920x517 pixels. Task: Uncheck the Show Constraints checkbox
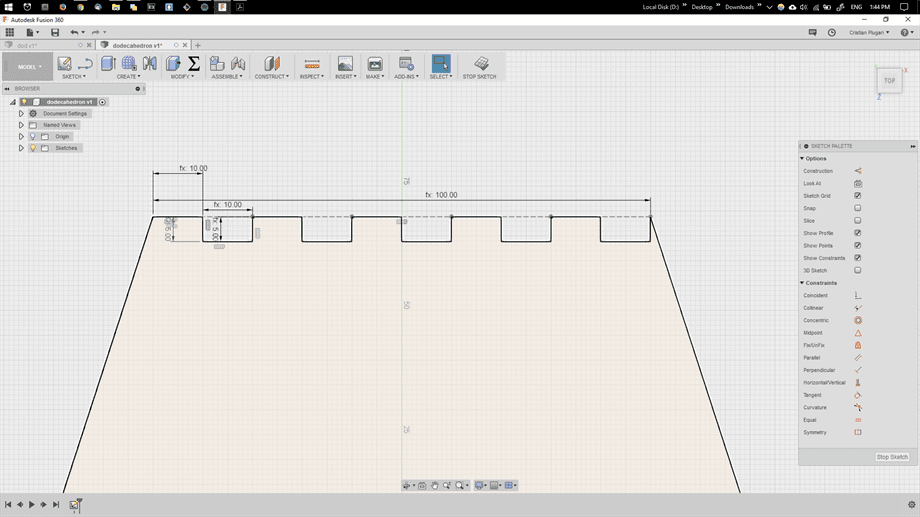(858, 258)
